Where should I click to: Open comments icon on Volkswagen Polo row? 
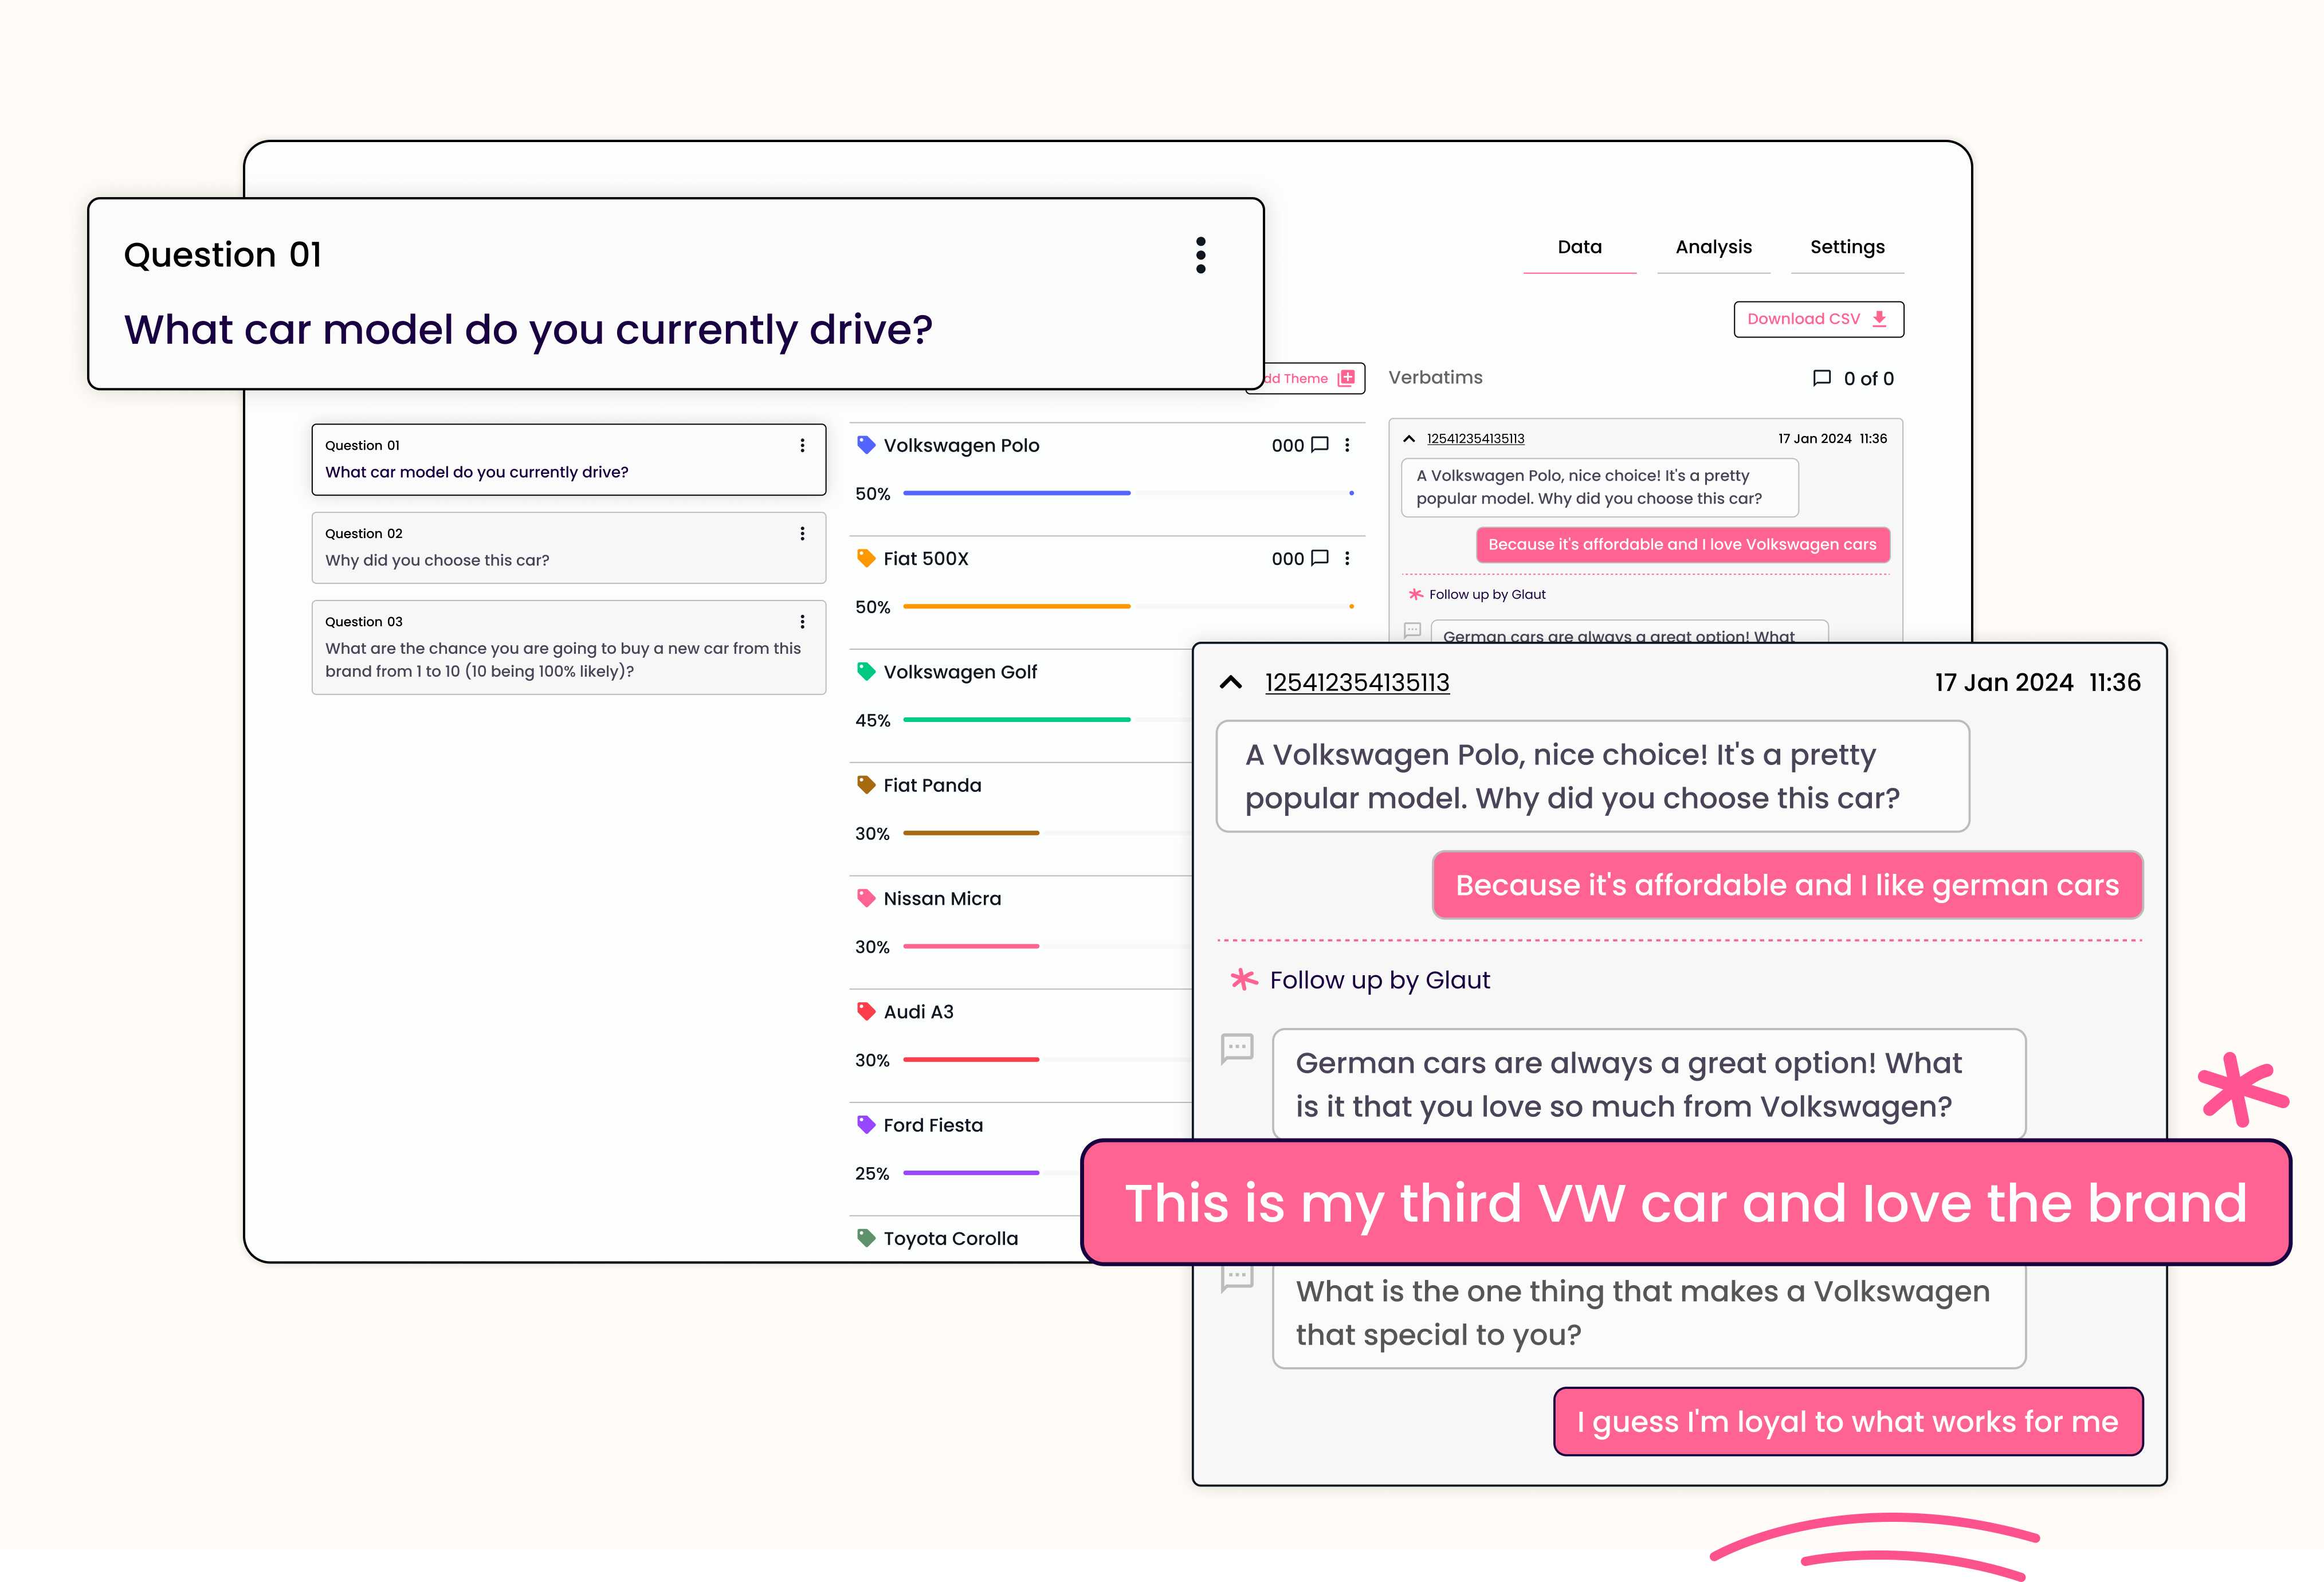tap(1320, 445)
